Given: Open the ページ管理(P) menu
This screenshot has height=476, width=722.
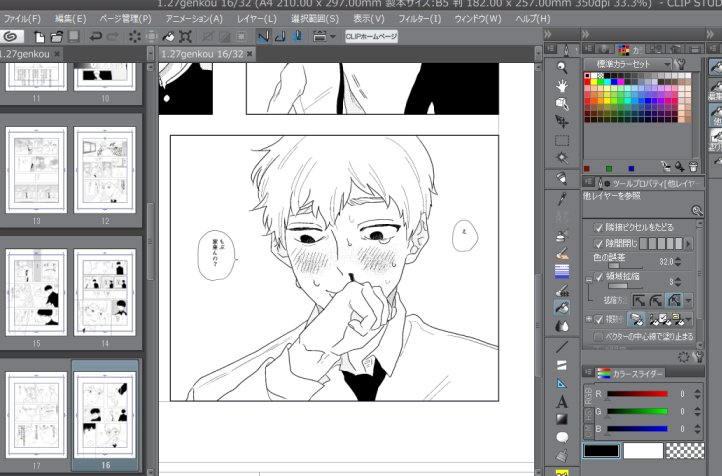Looking at the screenshot, I should tap(125, 19).
